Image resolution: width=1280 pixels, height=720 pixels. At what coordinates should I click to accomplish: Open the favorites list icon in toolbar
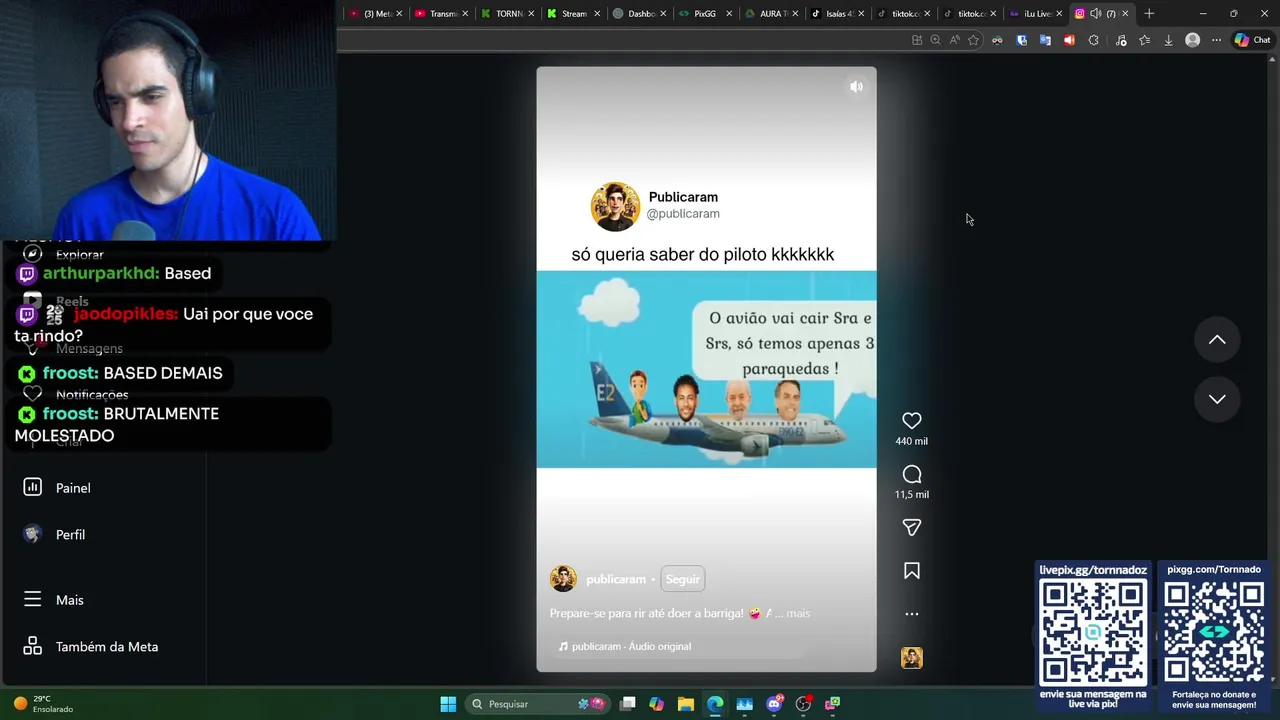(1144, 40)
